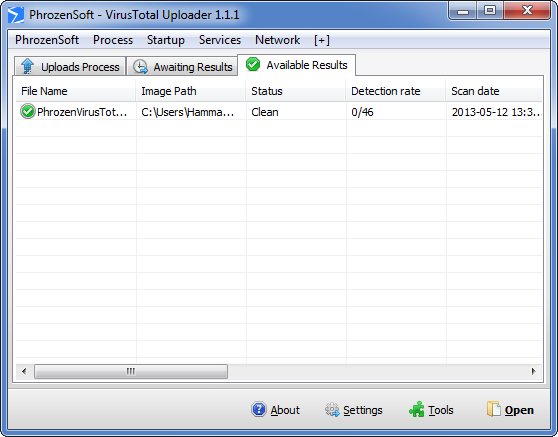Viewport: 558px width, 437px height.
Task: Sort by the Status column header
Action: tap(296, 91)
